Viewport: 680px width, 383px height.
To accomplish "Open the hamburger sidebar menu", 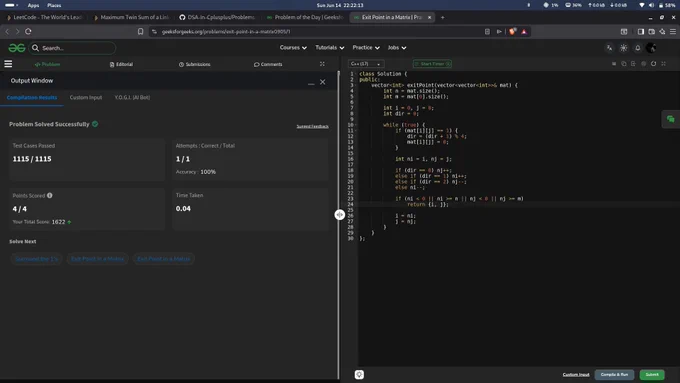I will click(8, 64).
